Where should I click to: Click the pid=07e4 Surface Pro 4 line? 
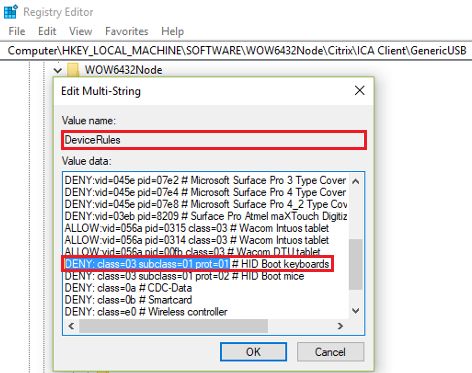point(205,192)
